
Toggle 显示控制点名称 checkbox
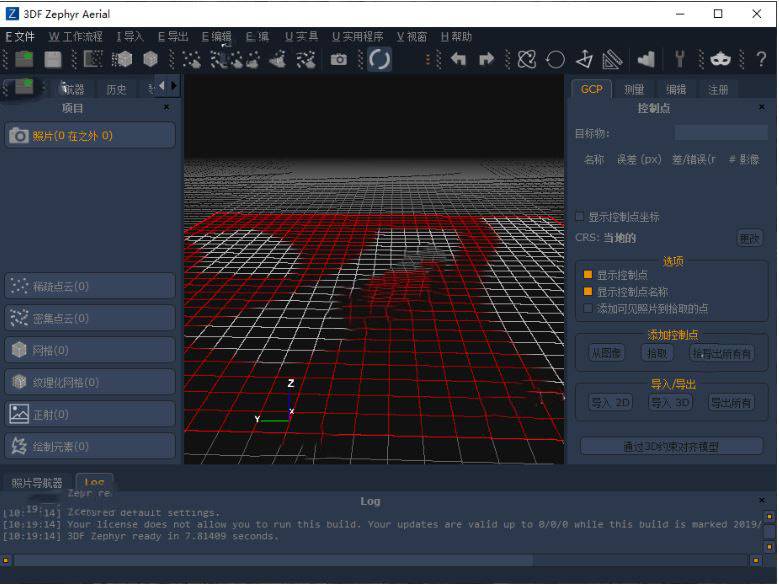click(x=588, y=292)
